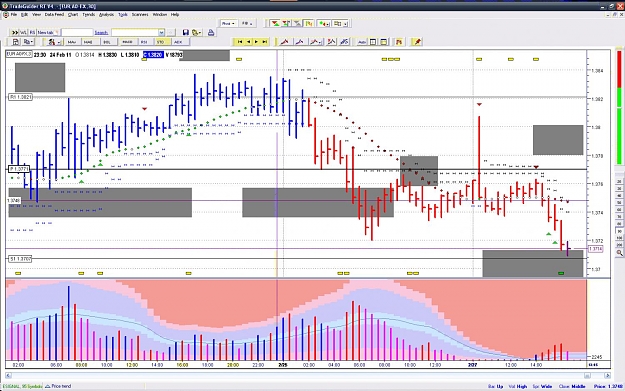
Task: Click the trend channel tool icon
Action: (x=331, y=41)
